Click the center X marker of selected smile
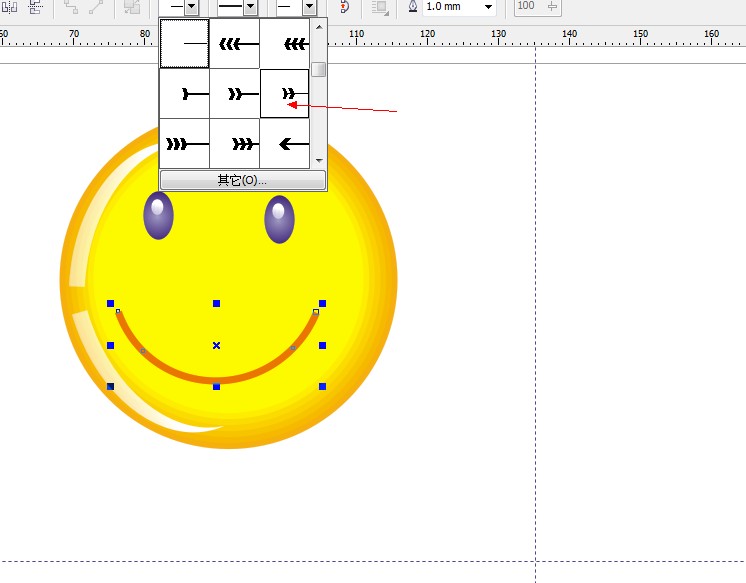 click(x=216, y=345)
